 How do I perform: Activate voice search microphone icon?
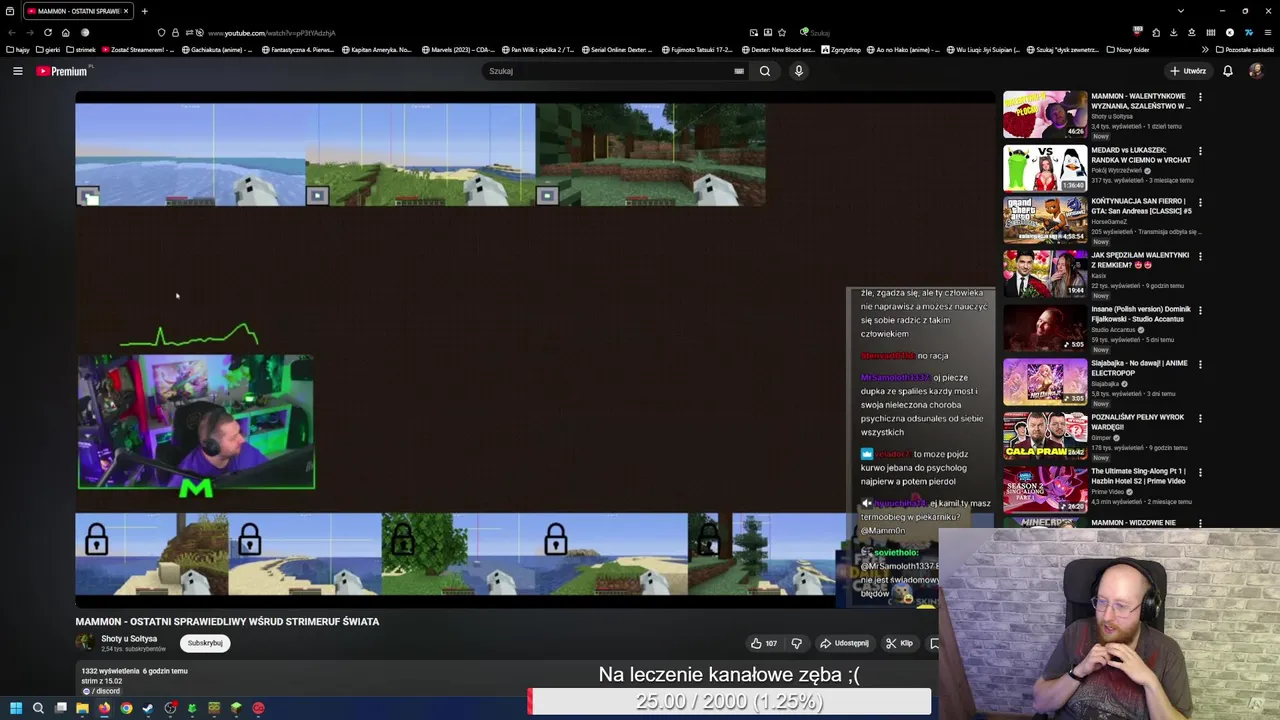[x=798, y=71]
